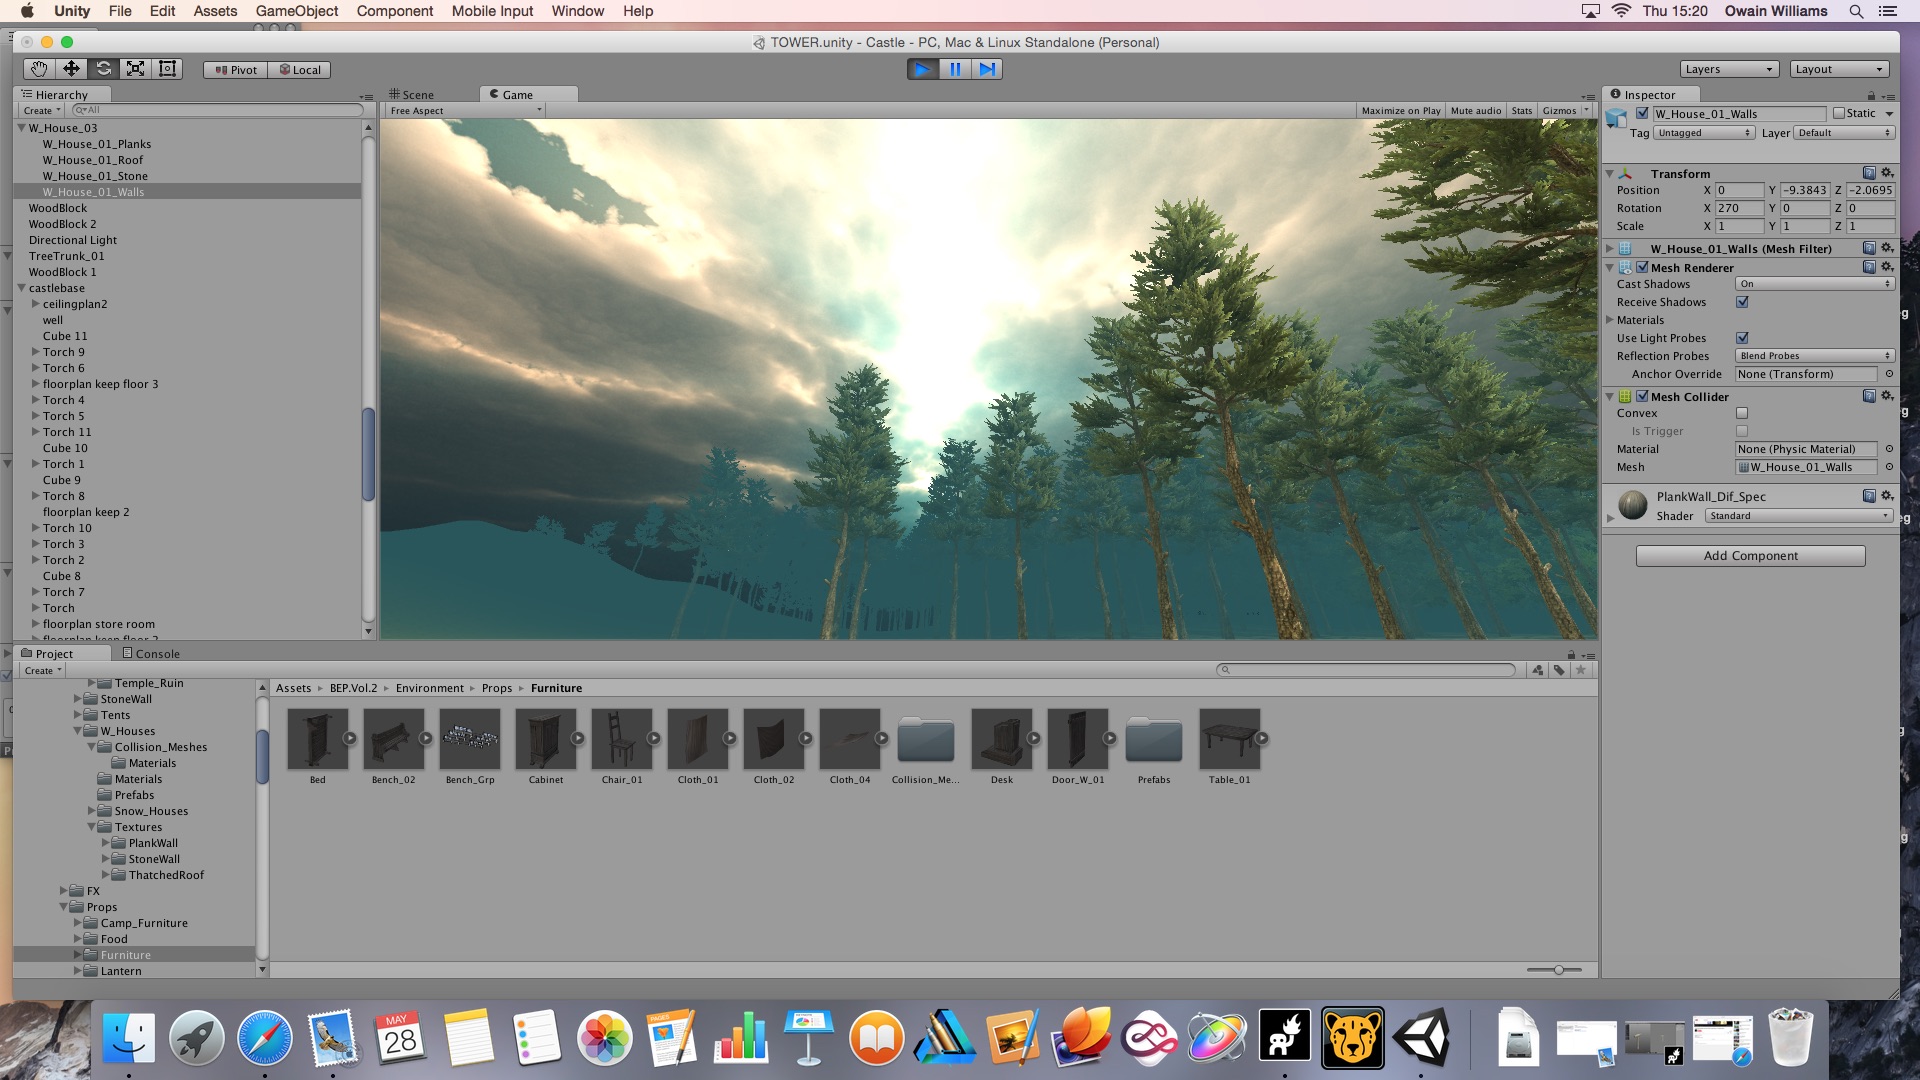Select the Rotate tool icon
The width and height of the screenshot is (1920, 1080).
[x=103, y=69]
